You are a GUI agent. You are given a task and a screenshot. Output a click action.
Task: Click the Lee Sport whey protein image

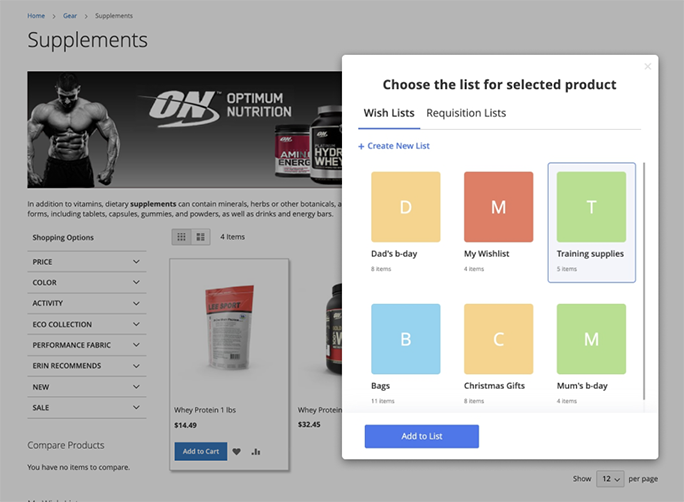(229, 327)
